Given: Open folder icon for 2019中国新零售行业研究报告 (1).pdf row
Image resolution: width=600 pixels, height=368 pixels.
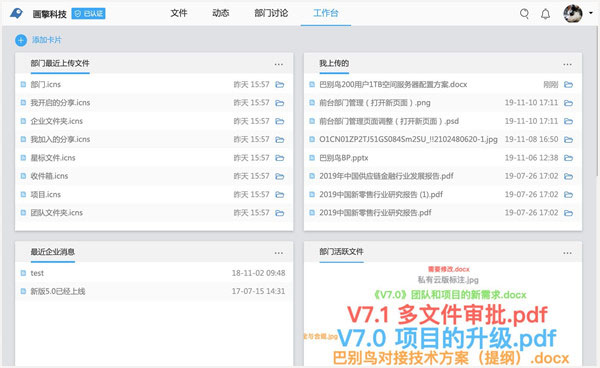Looking at the screenshot, I should (x=569, y=195).
